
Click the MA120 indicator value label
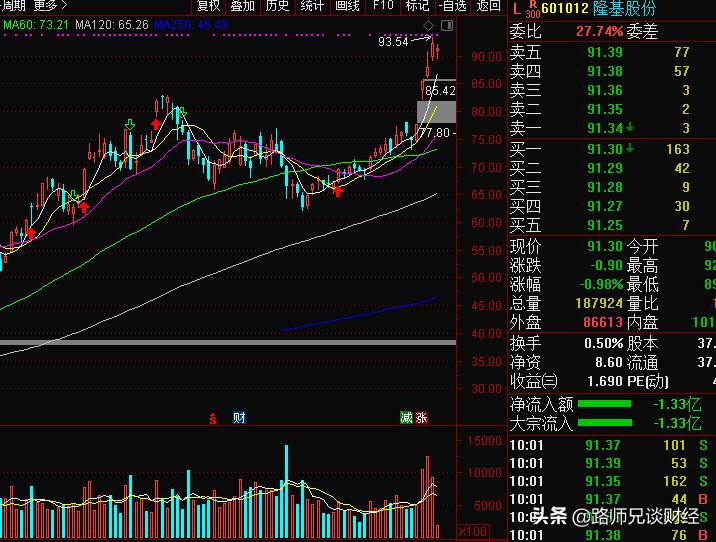[112, 25]
